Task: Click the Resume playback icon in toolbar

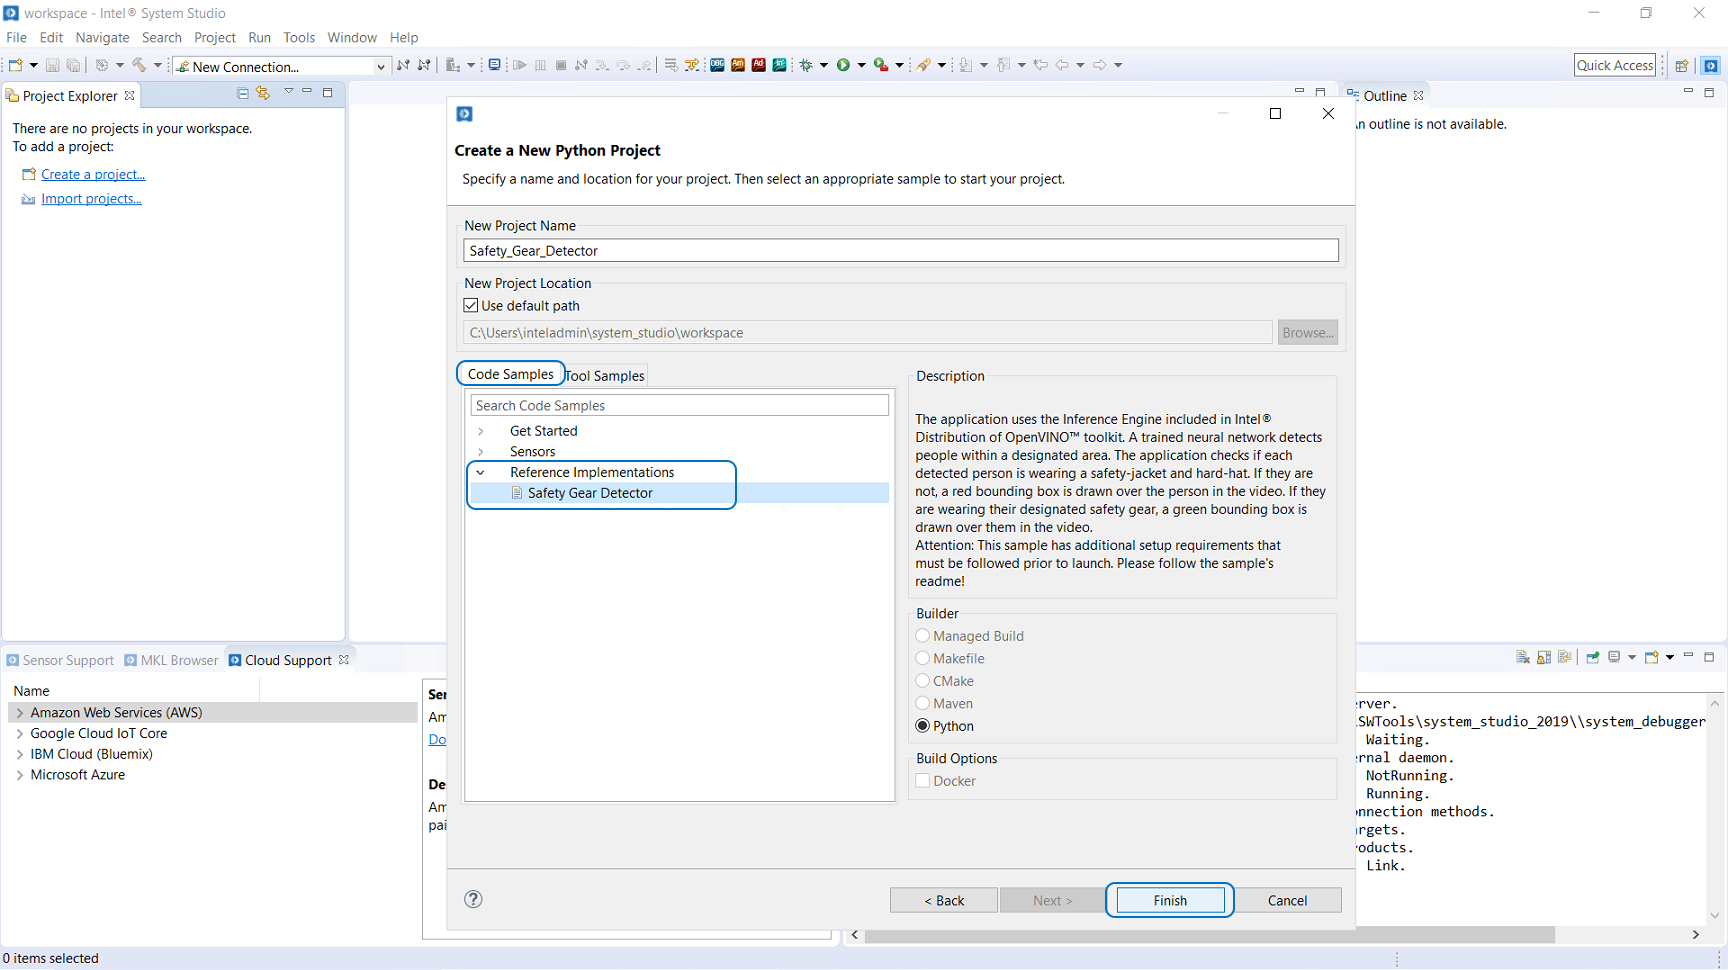Action: tap(520, 65)
